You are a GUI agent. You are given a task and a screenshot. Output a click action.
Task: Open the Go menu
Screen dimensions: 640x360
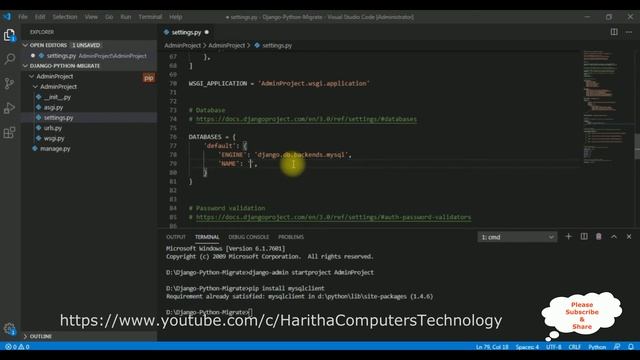[109, 17]
